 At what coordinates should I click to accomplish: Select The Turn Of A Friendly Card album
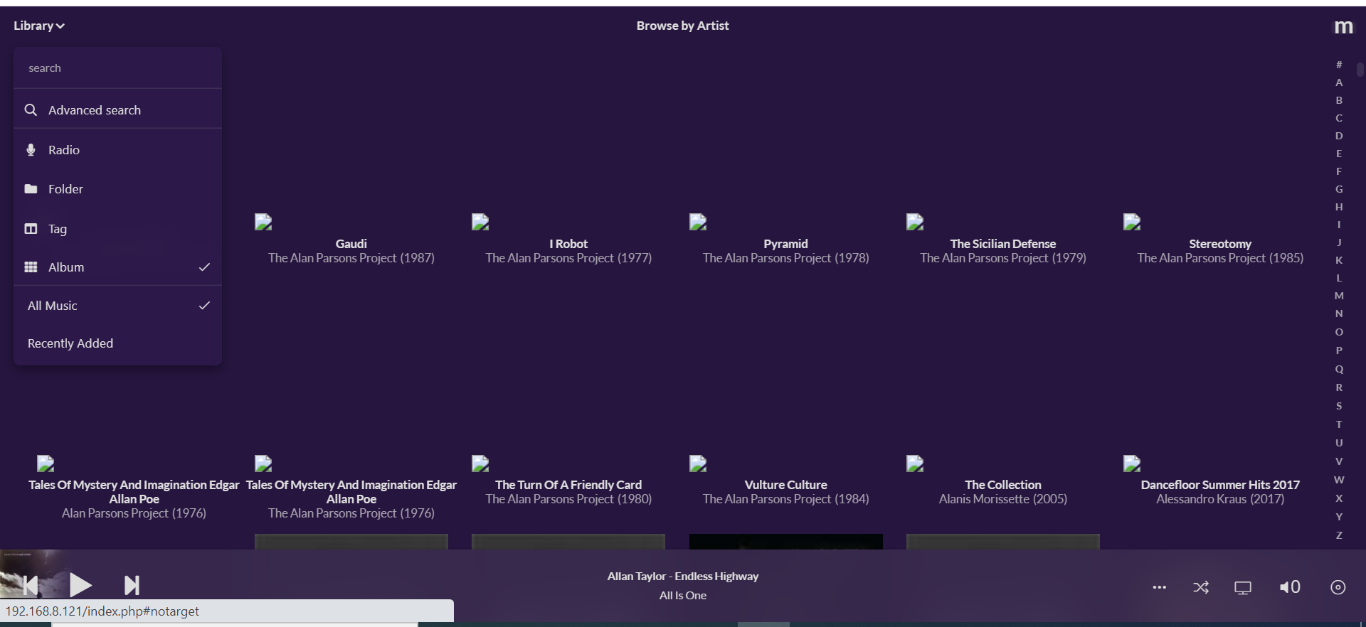568,485
